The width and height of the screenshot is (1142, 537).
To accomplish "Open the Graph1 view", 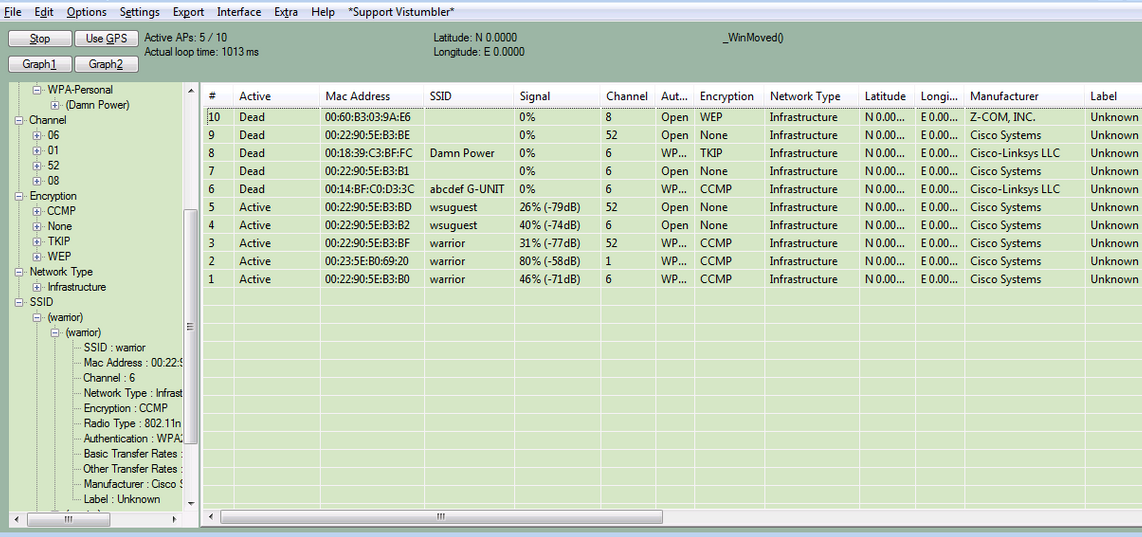I will [x=40, y=64].
